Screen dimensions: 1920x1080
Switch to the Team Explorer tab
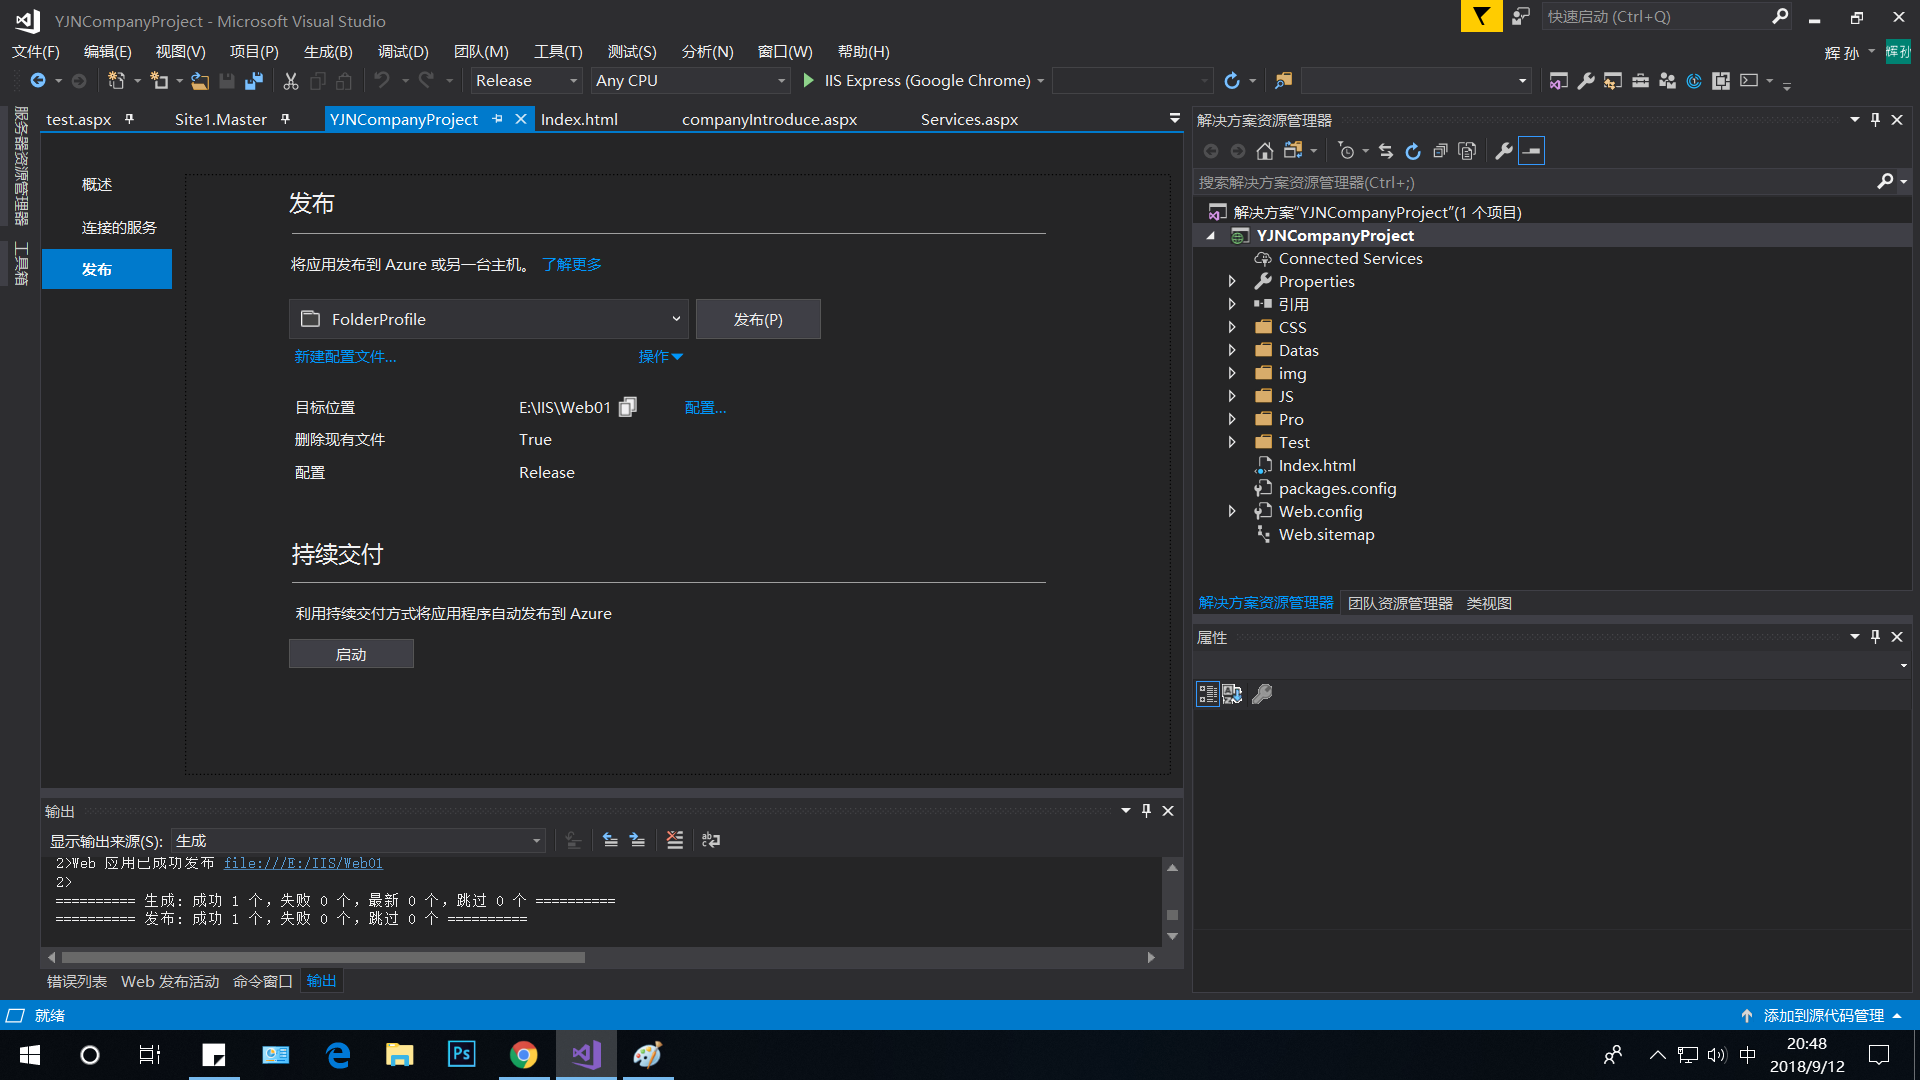[1400, 604]
